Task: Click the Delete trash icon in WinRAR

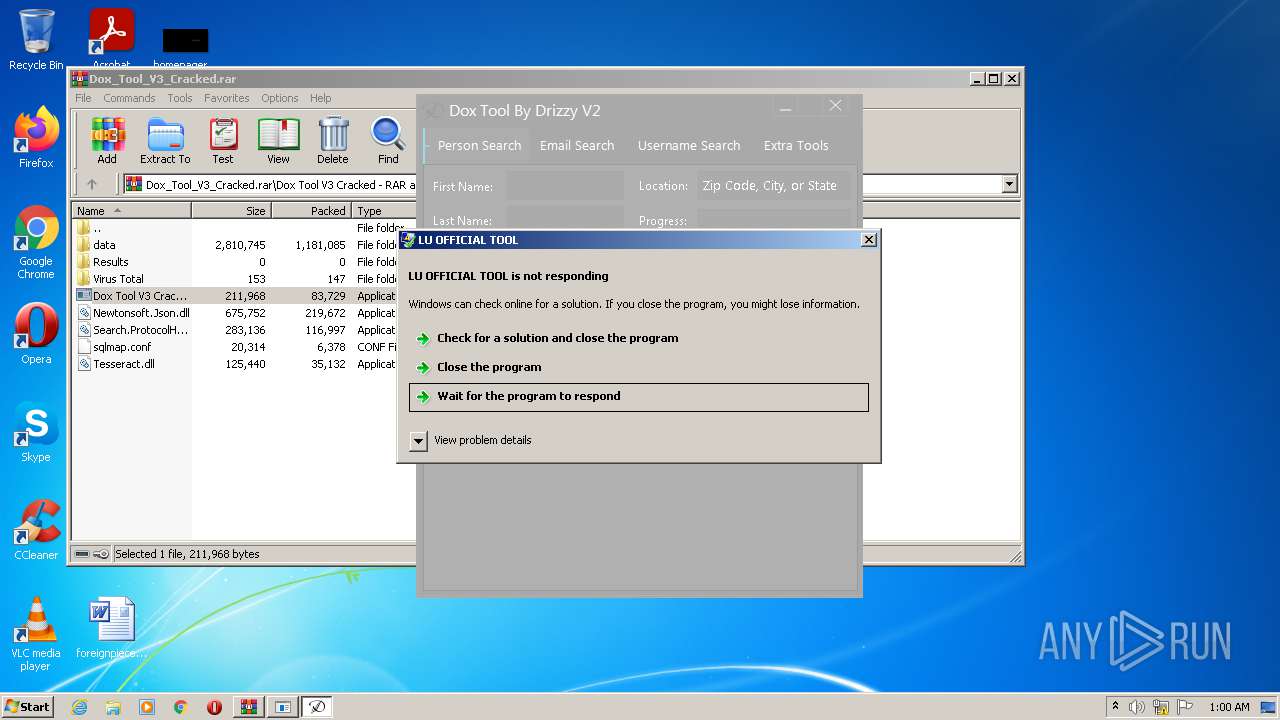Action: [x=333, y=141]
